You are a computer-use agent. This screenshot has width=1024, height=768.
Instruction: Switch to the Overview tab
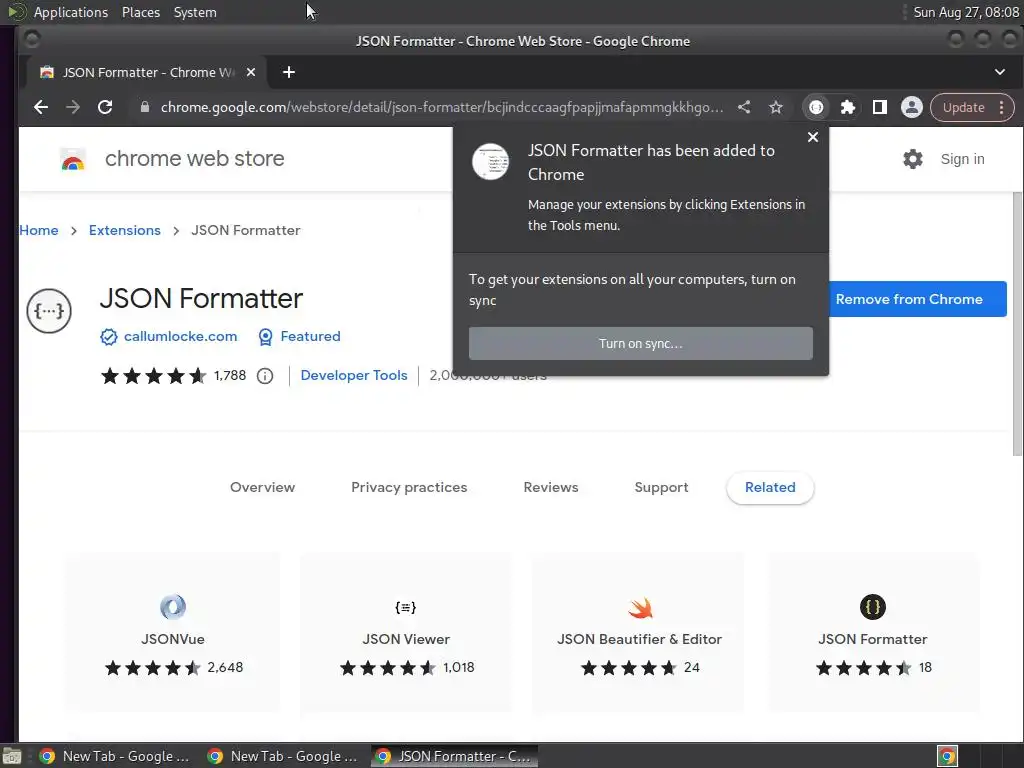(x=263, y=487)
